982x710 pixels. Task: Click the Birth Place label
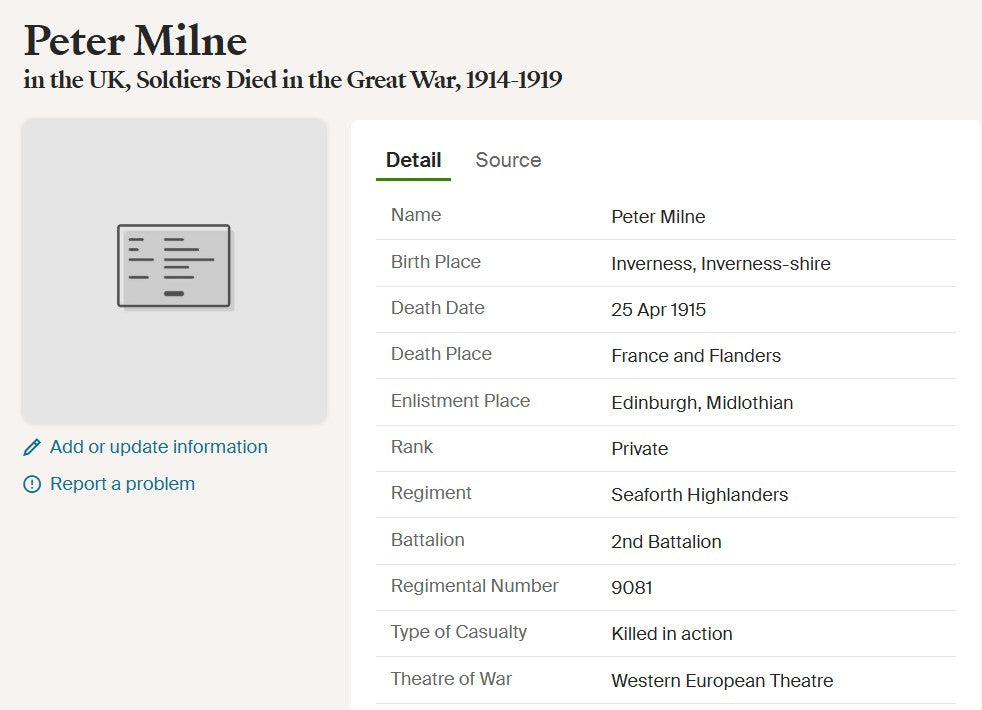(x=436, y=262)
